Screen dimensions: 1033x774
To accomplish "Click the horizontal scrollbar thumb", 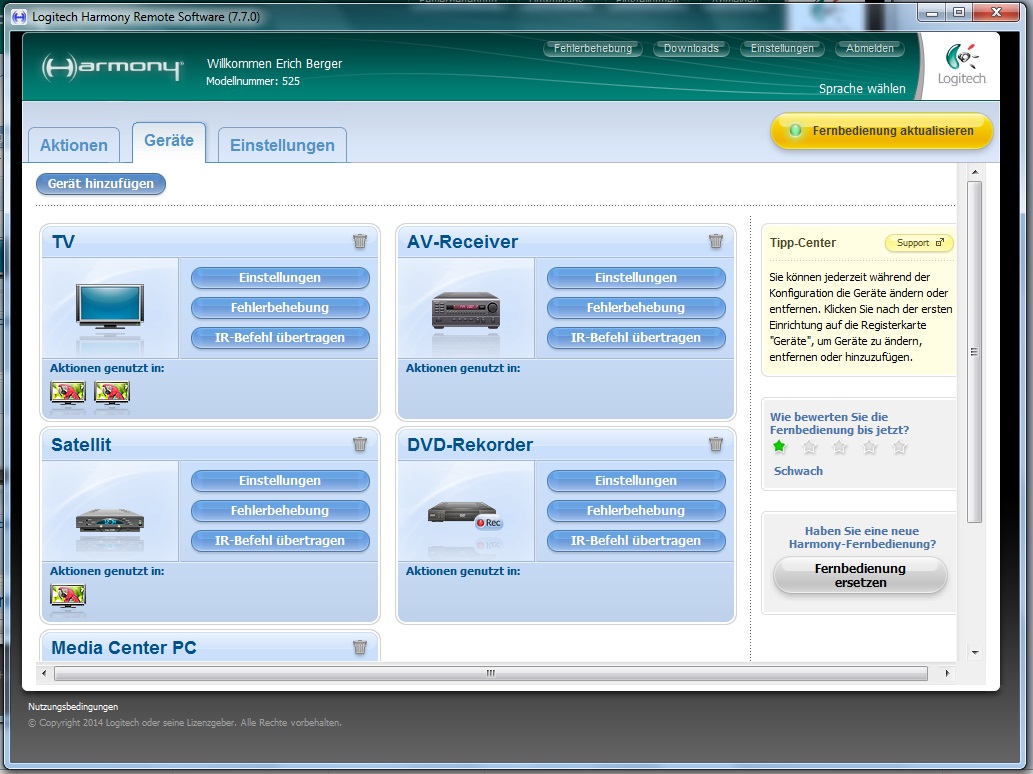I will (x=490, y=674).
